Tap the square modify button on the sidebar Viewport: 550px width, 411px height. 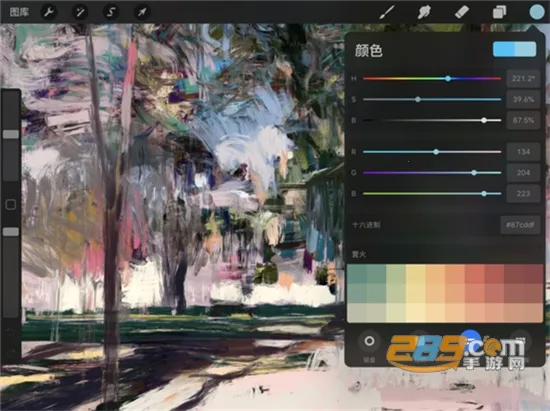11,204
